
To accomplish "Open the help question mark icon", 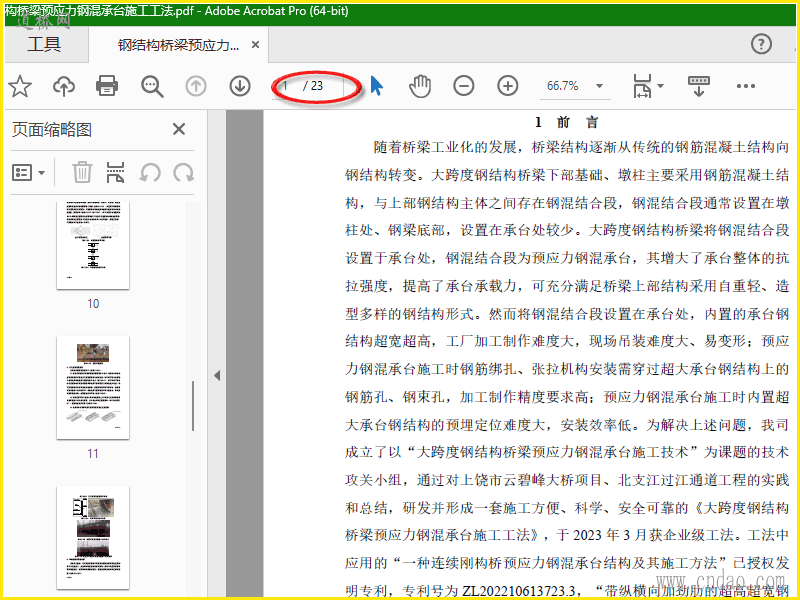I will point(761,44).
